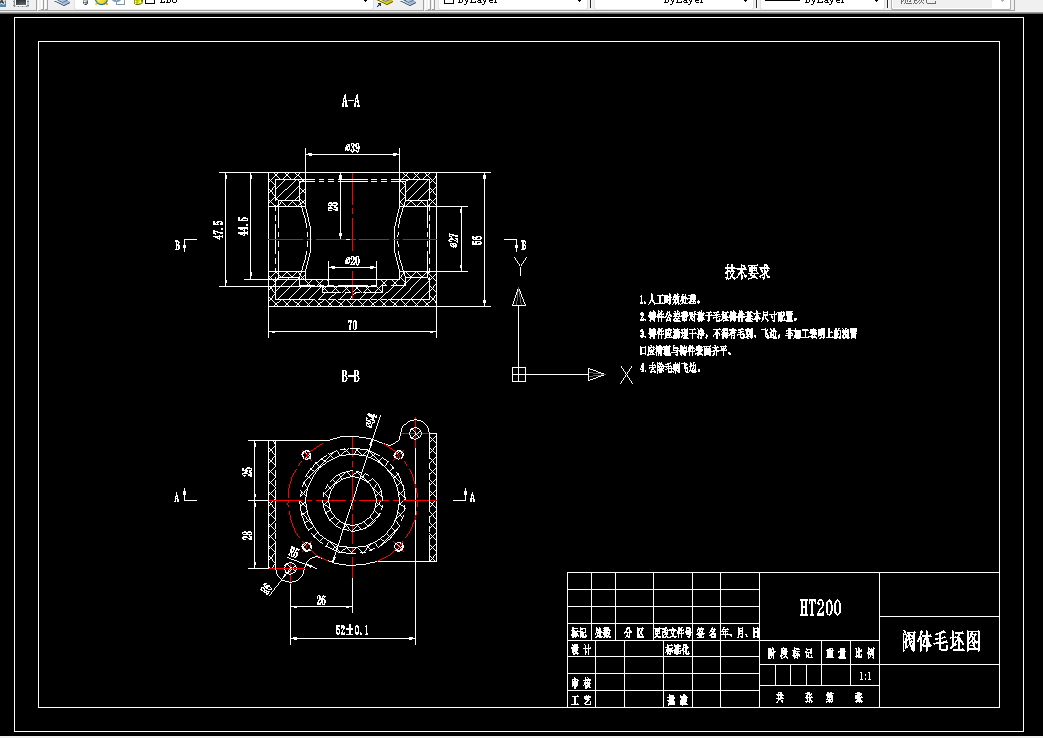Viewport: 1043px width, 738px height.
Task: Pick the 47.5 vertical dimension text
Action: tap(218, 230)
